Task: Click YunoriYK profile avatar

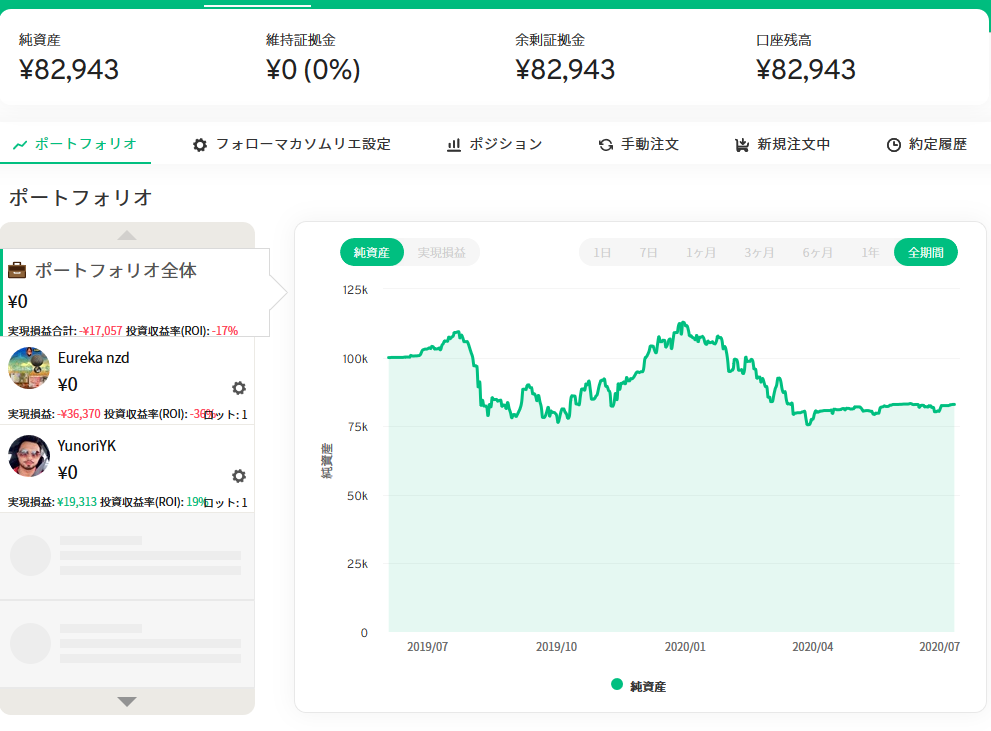Action: click(x=29, y=456)
